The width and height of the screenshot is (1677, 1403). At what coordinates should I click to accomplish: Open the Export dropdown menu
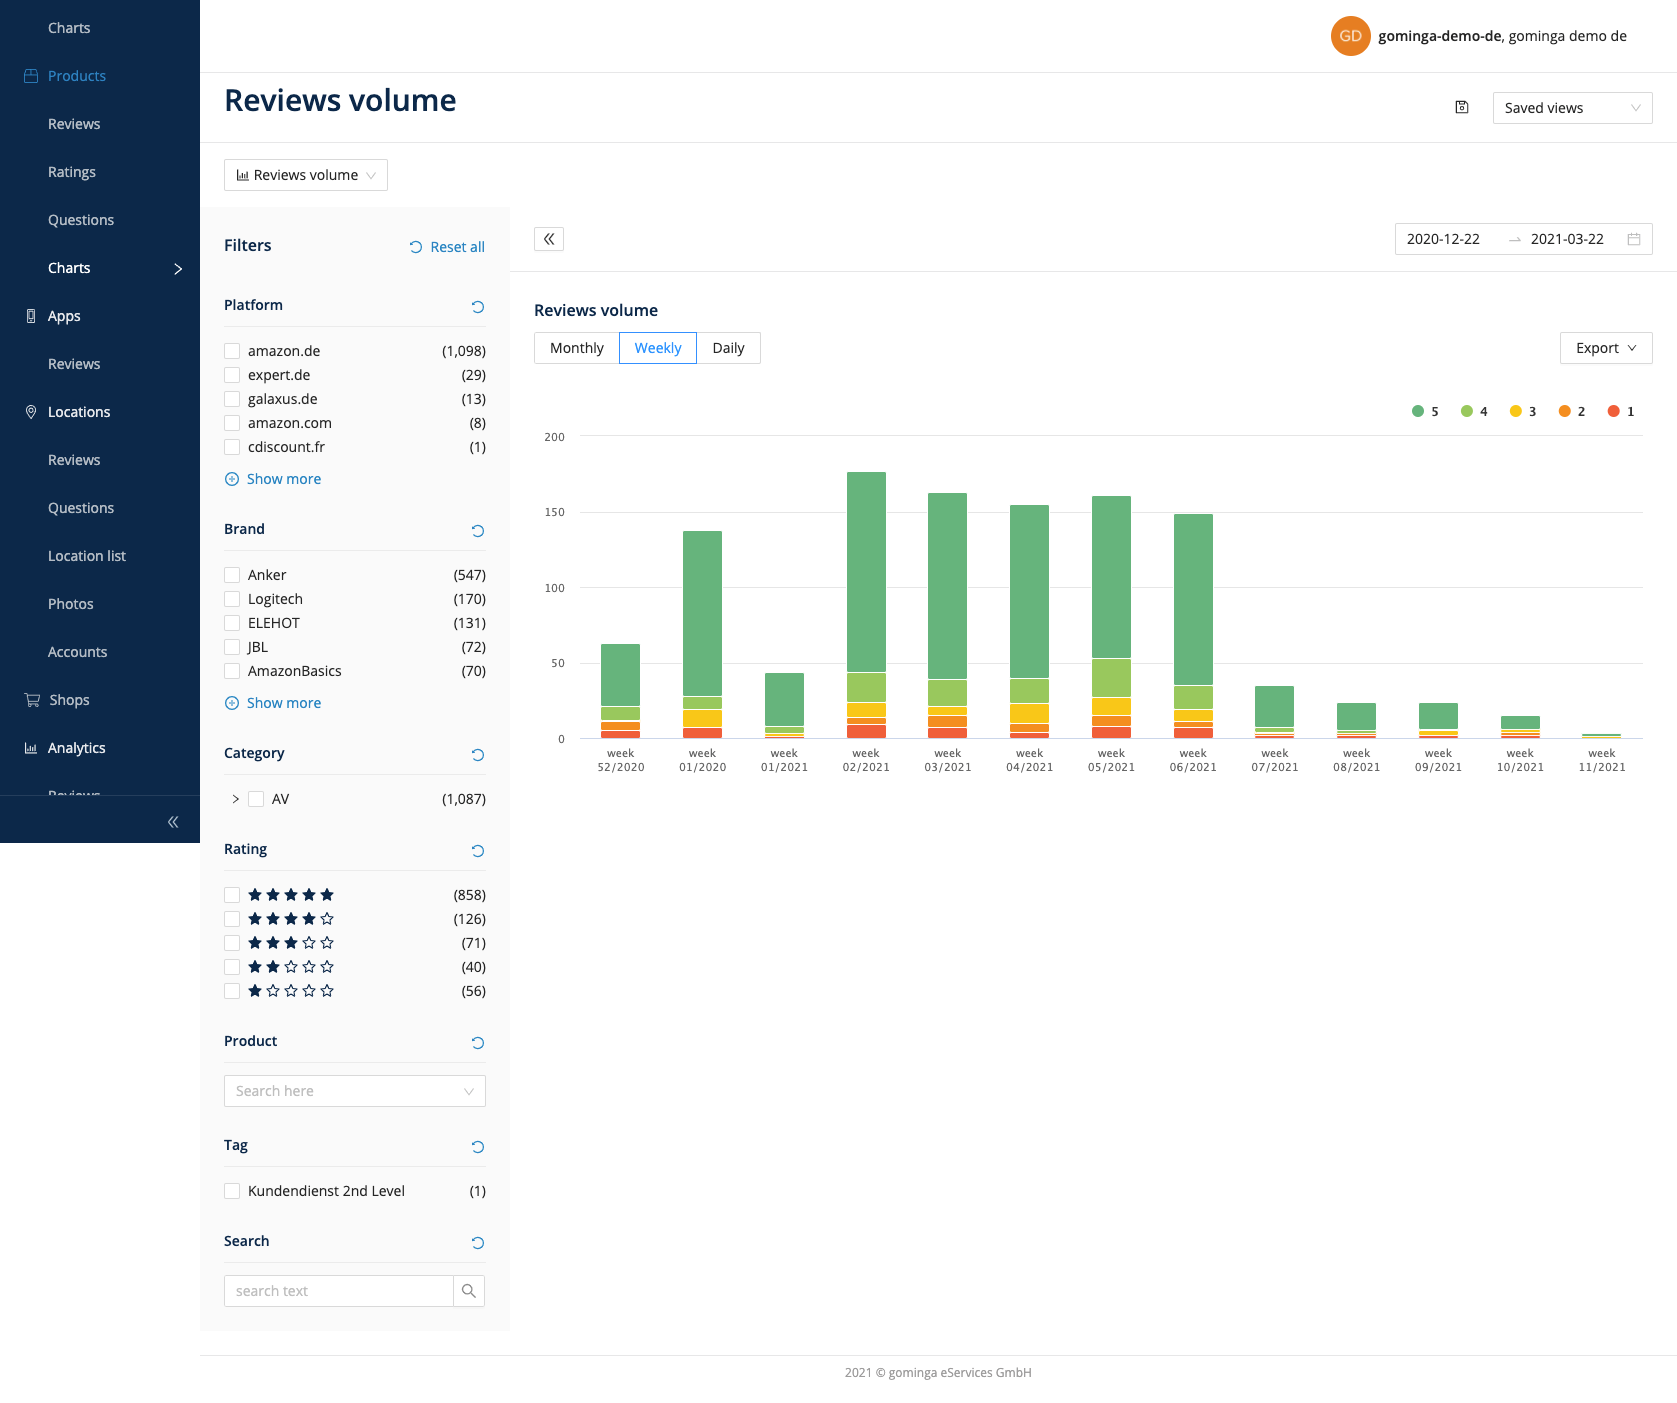(1605, 348)
